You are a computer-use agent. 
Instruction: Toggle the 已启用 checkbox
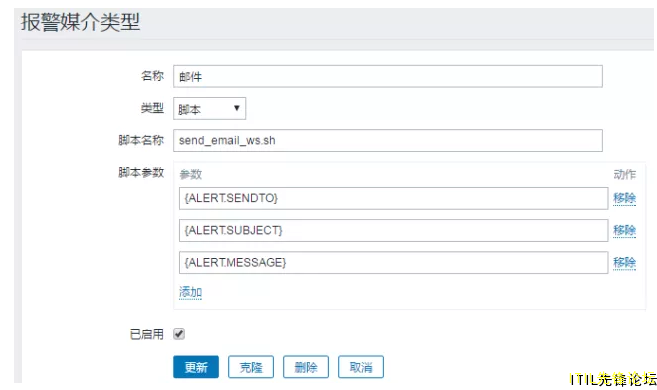tap(179, 334)
